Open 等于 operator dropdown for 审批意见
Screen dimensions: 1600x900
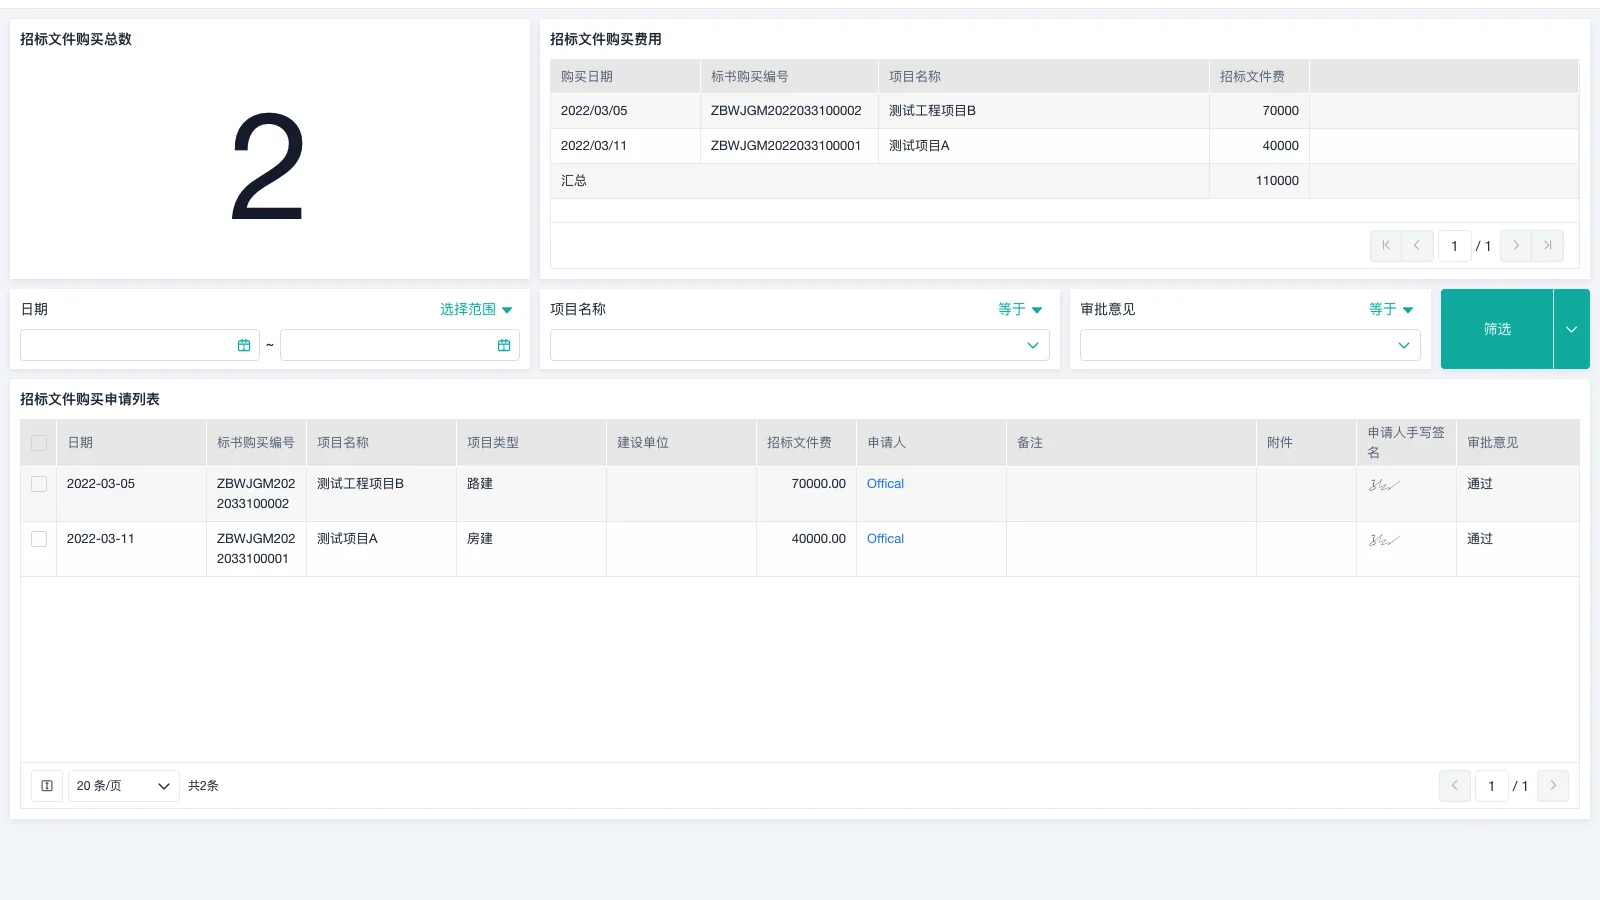[x=1391, y=310]
